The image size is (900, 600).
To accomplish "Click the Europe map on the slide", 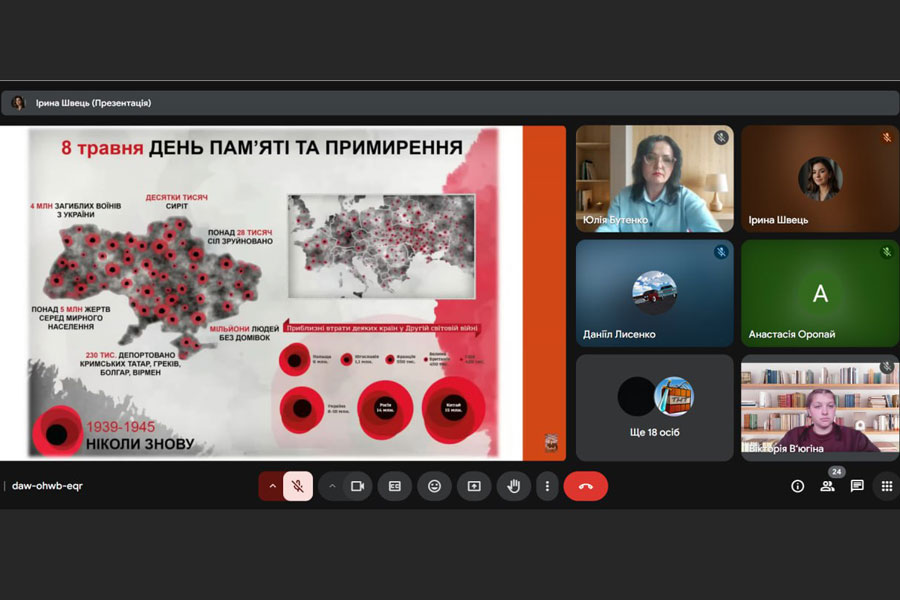I will [x=382, y=246].
